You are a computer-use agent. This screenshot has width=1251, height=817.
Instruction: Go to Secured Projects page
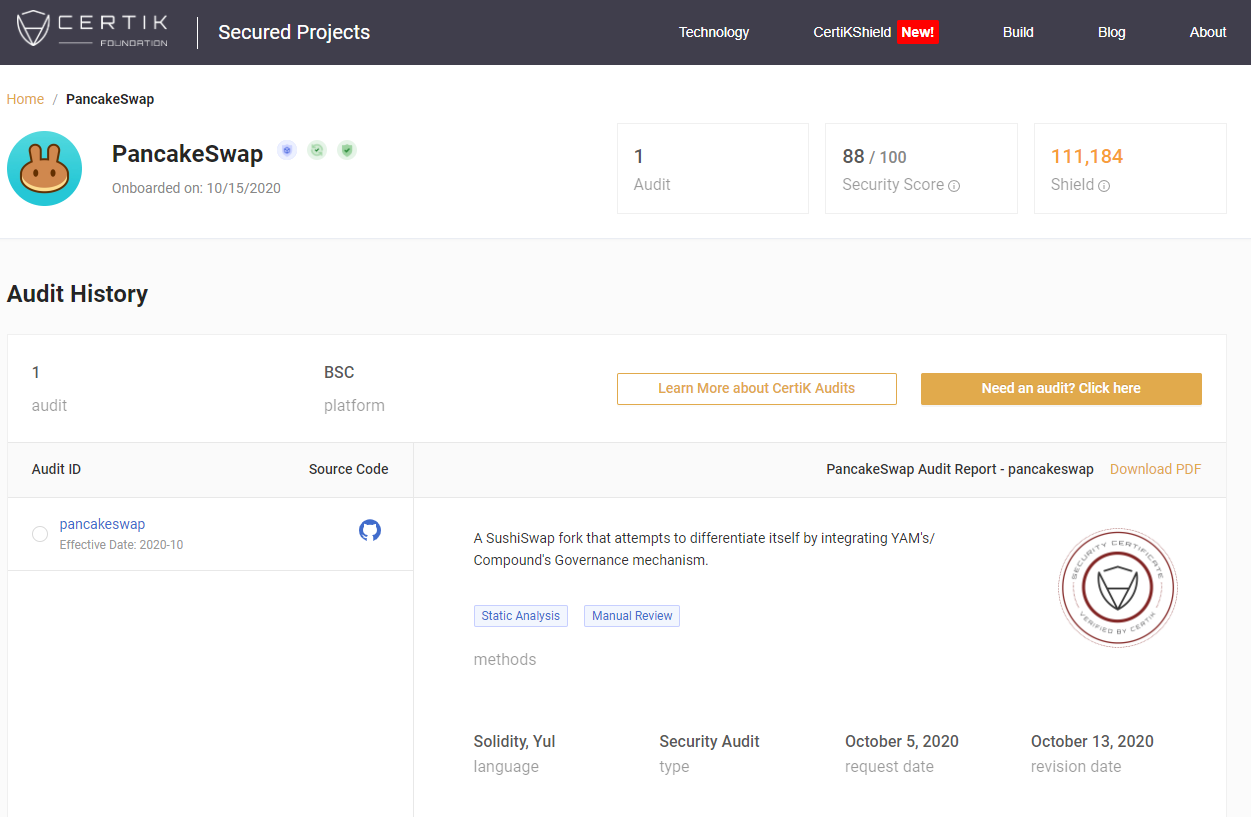pos(294,32)
